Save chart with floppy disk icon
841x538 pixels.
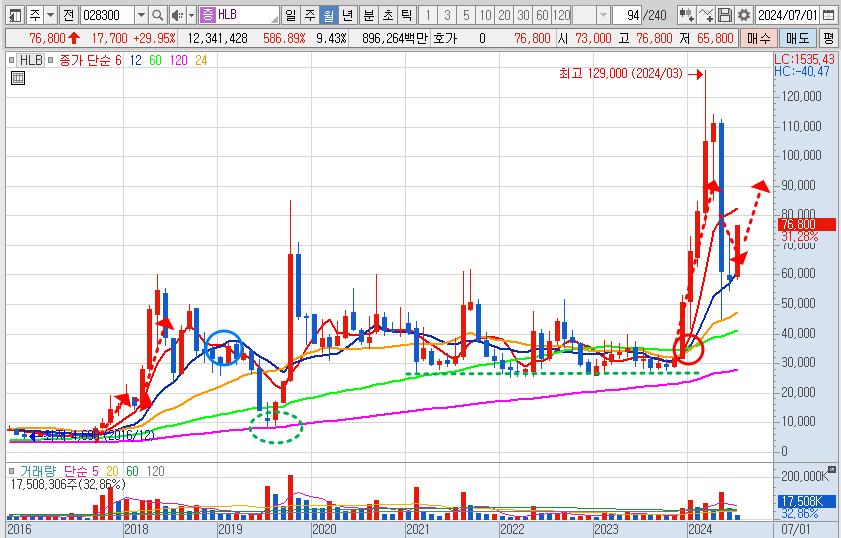pos(725,15)
